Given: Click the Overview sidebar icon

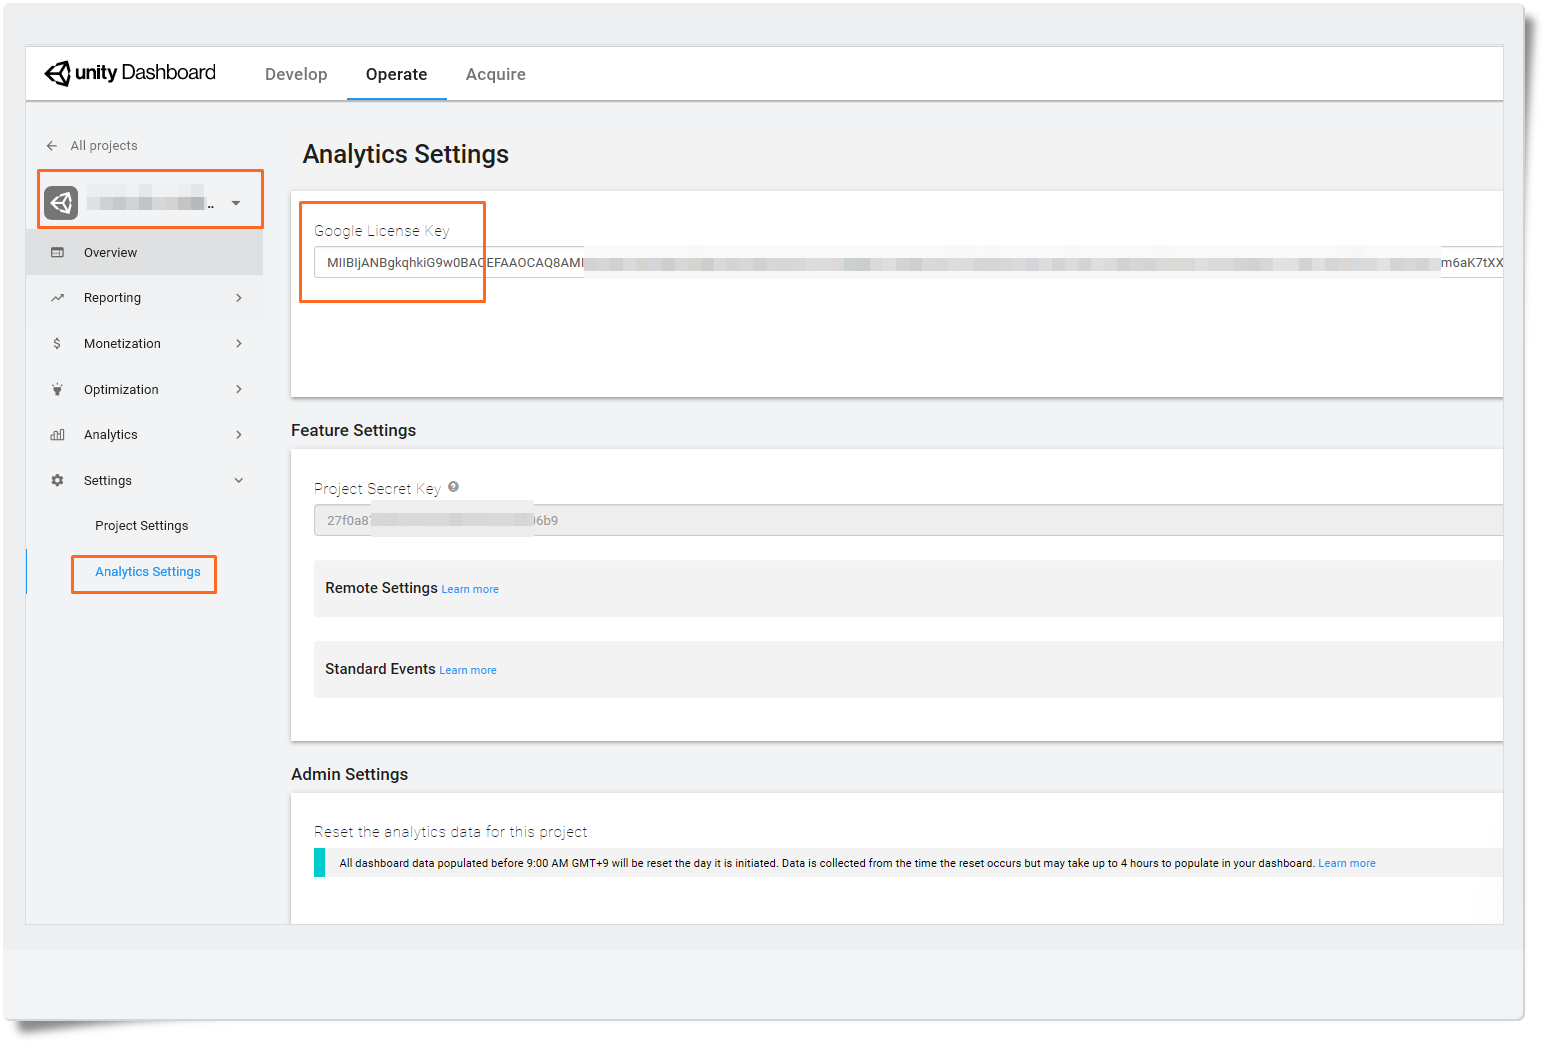Looking at the screenshot, I should click(57, 253).
